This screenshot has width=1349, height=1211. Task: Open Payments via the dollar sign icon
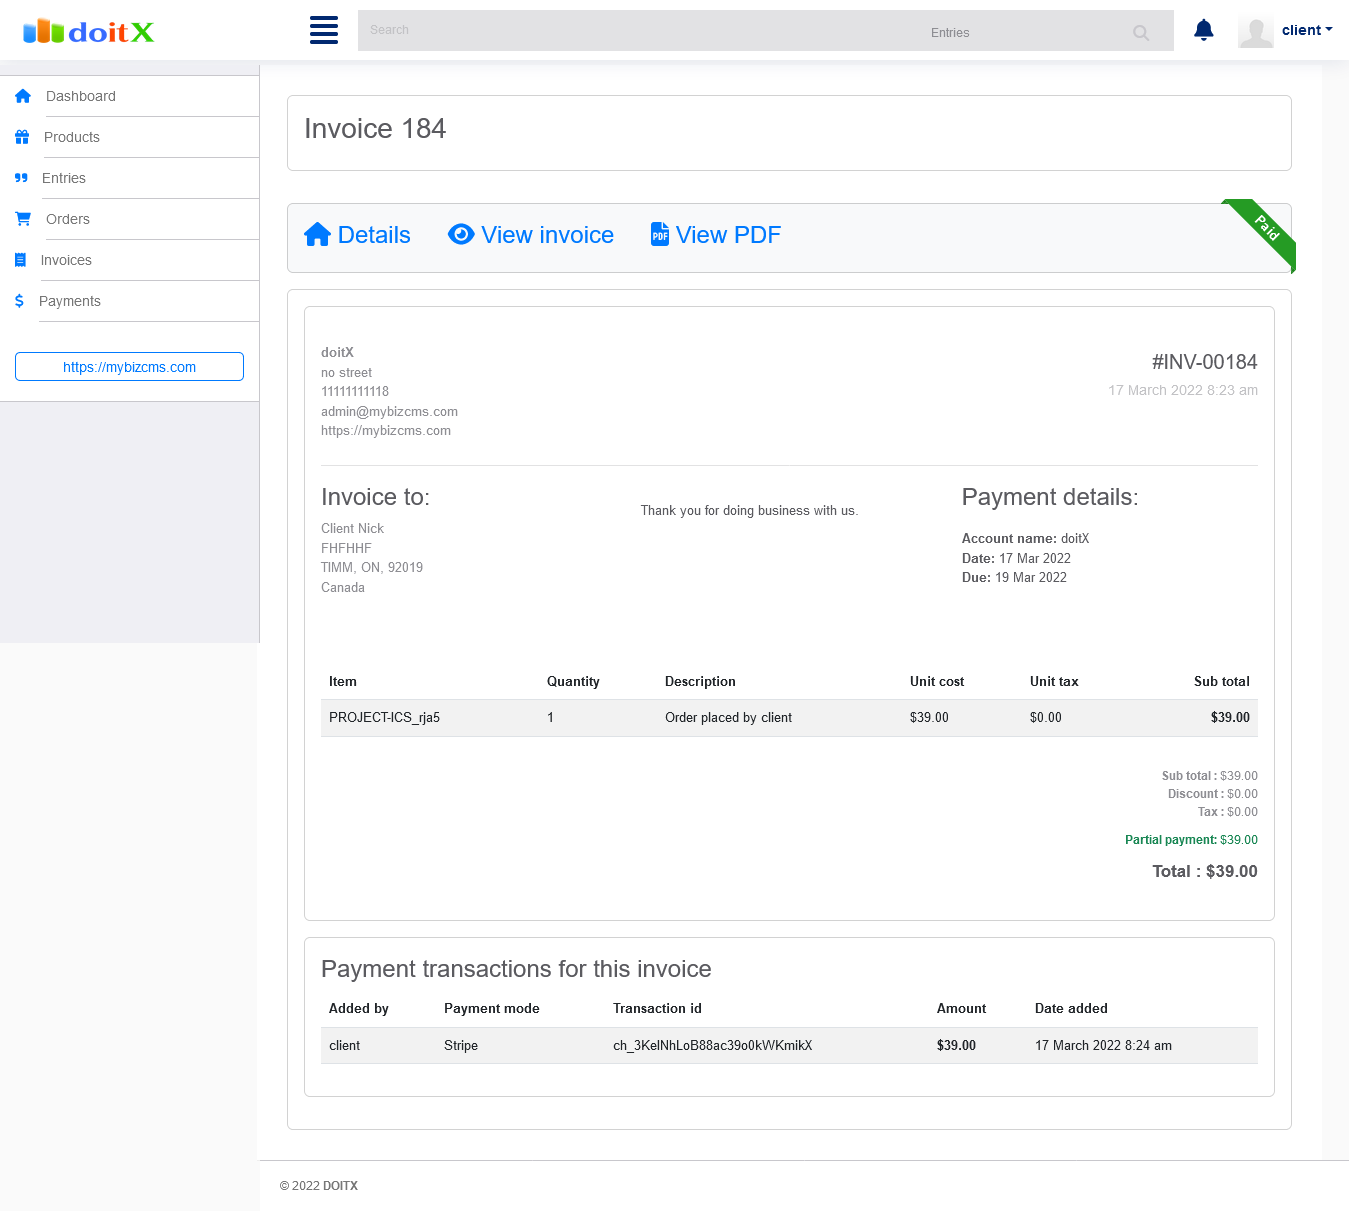[x=20, y=301]
